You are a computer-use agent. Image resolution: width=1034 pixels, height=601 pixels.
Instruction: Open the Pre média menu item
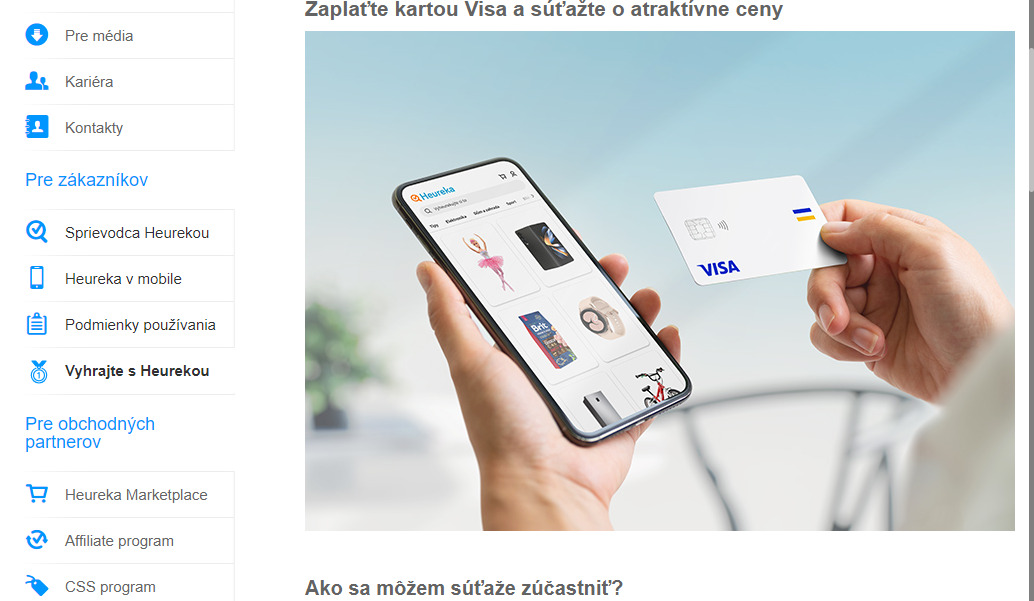click(x=99, y=36)
